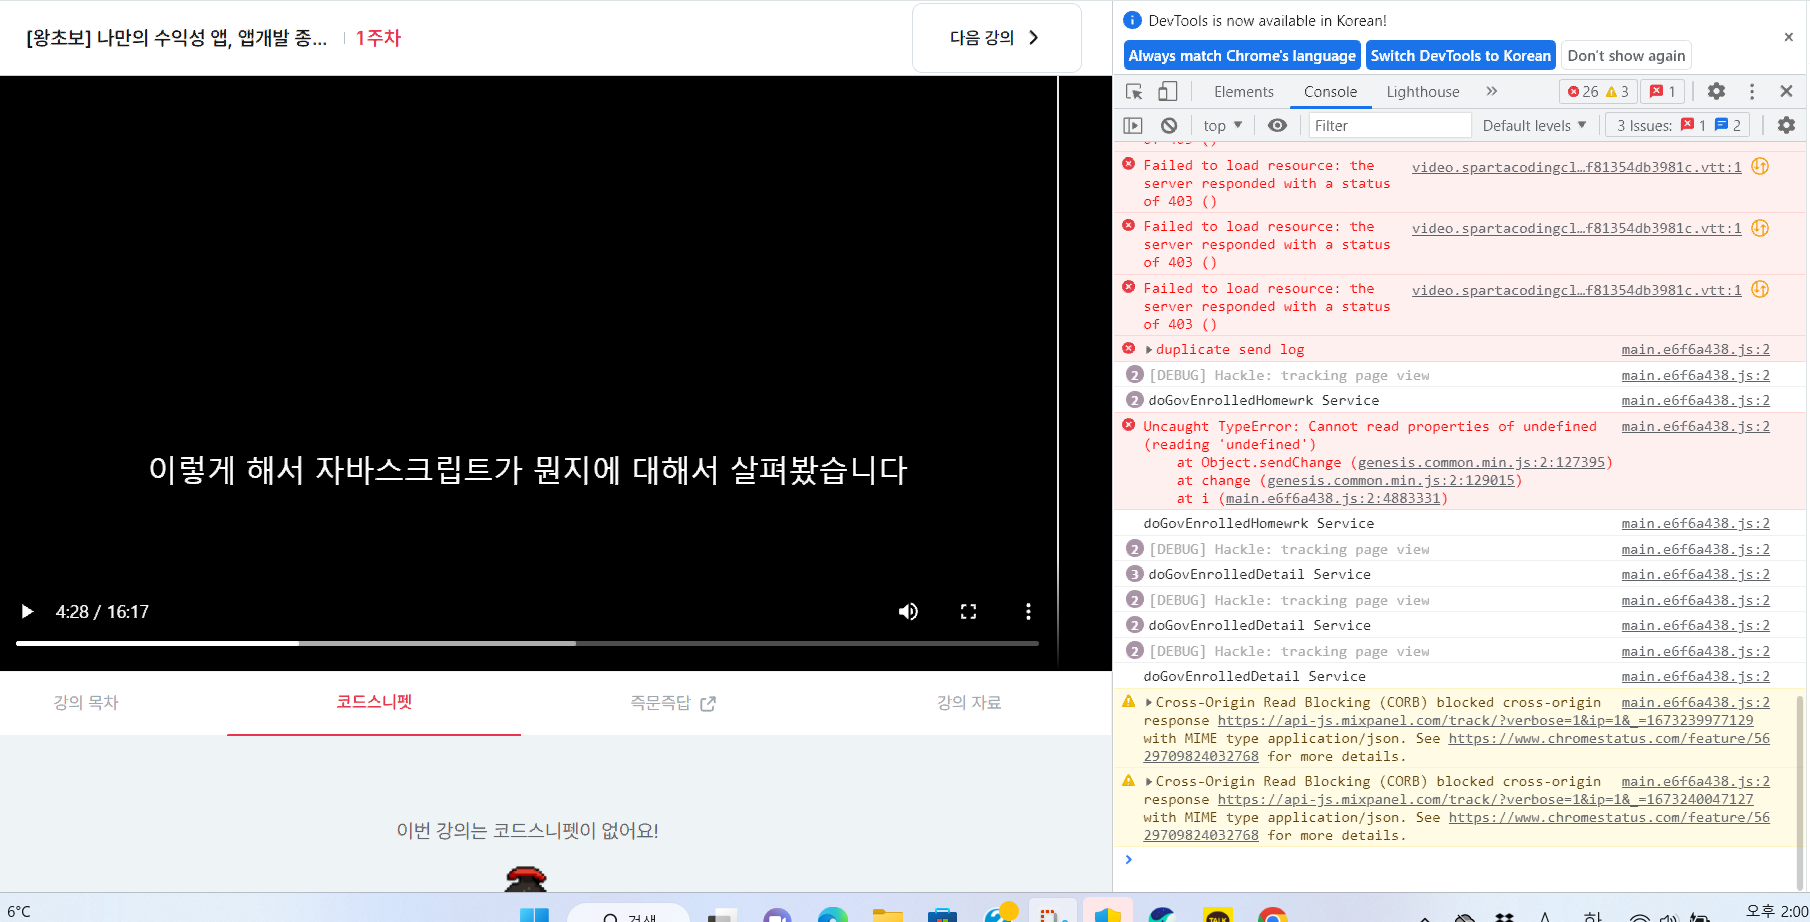1810x922 pixels.
Task: Select the 코드스니펫 tab
Action: point(374,702)
